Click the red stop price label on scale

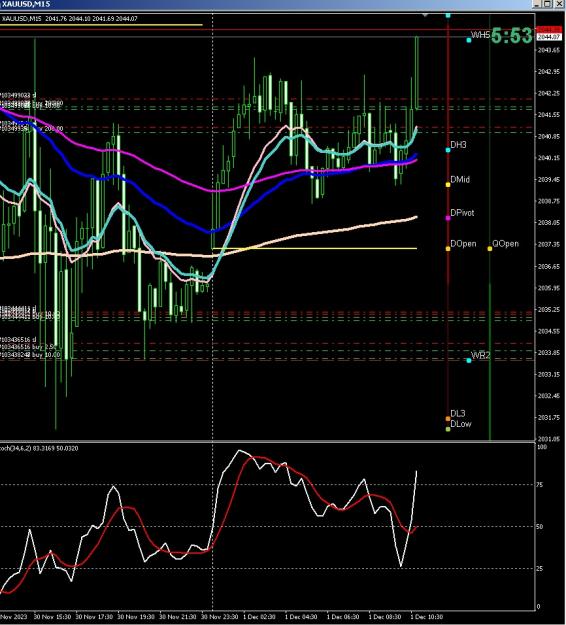click(548, 30)
